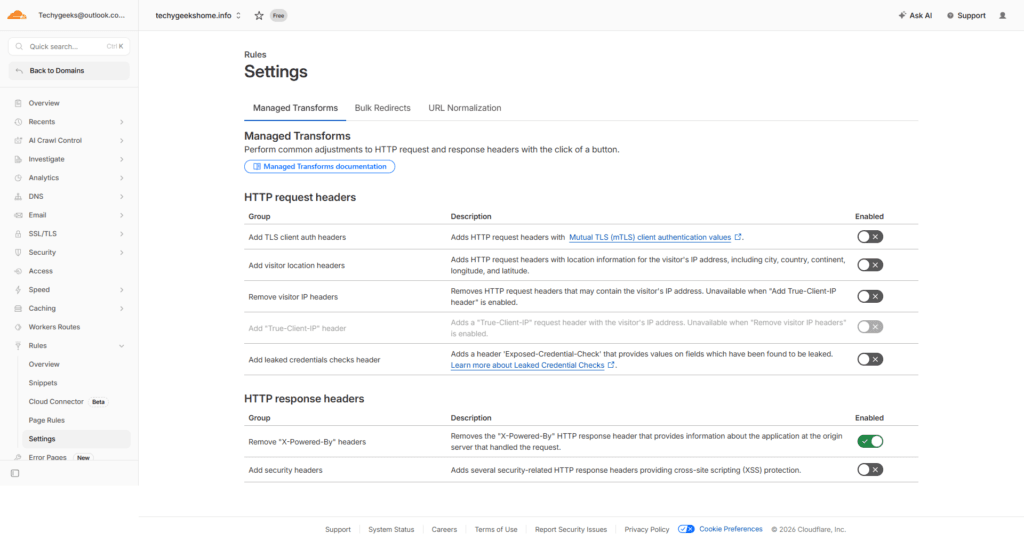The image size is (1024, 542).
Task: Click the Overview sidebar icon
Action: 18,103
